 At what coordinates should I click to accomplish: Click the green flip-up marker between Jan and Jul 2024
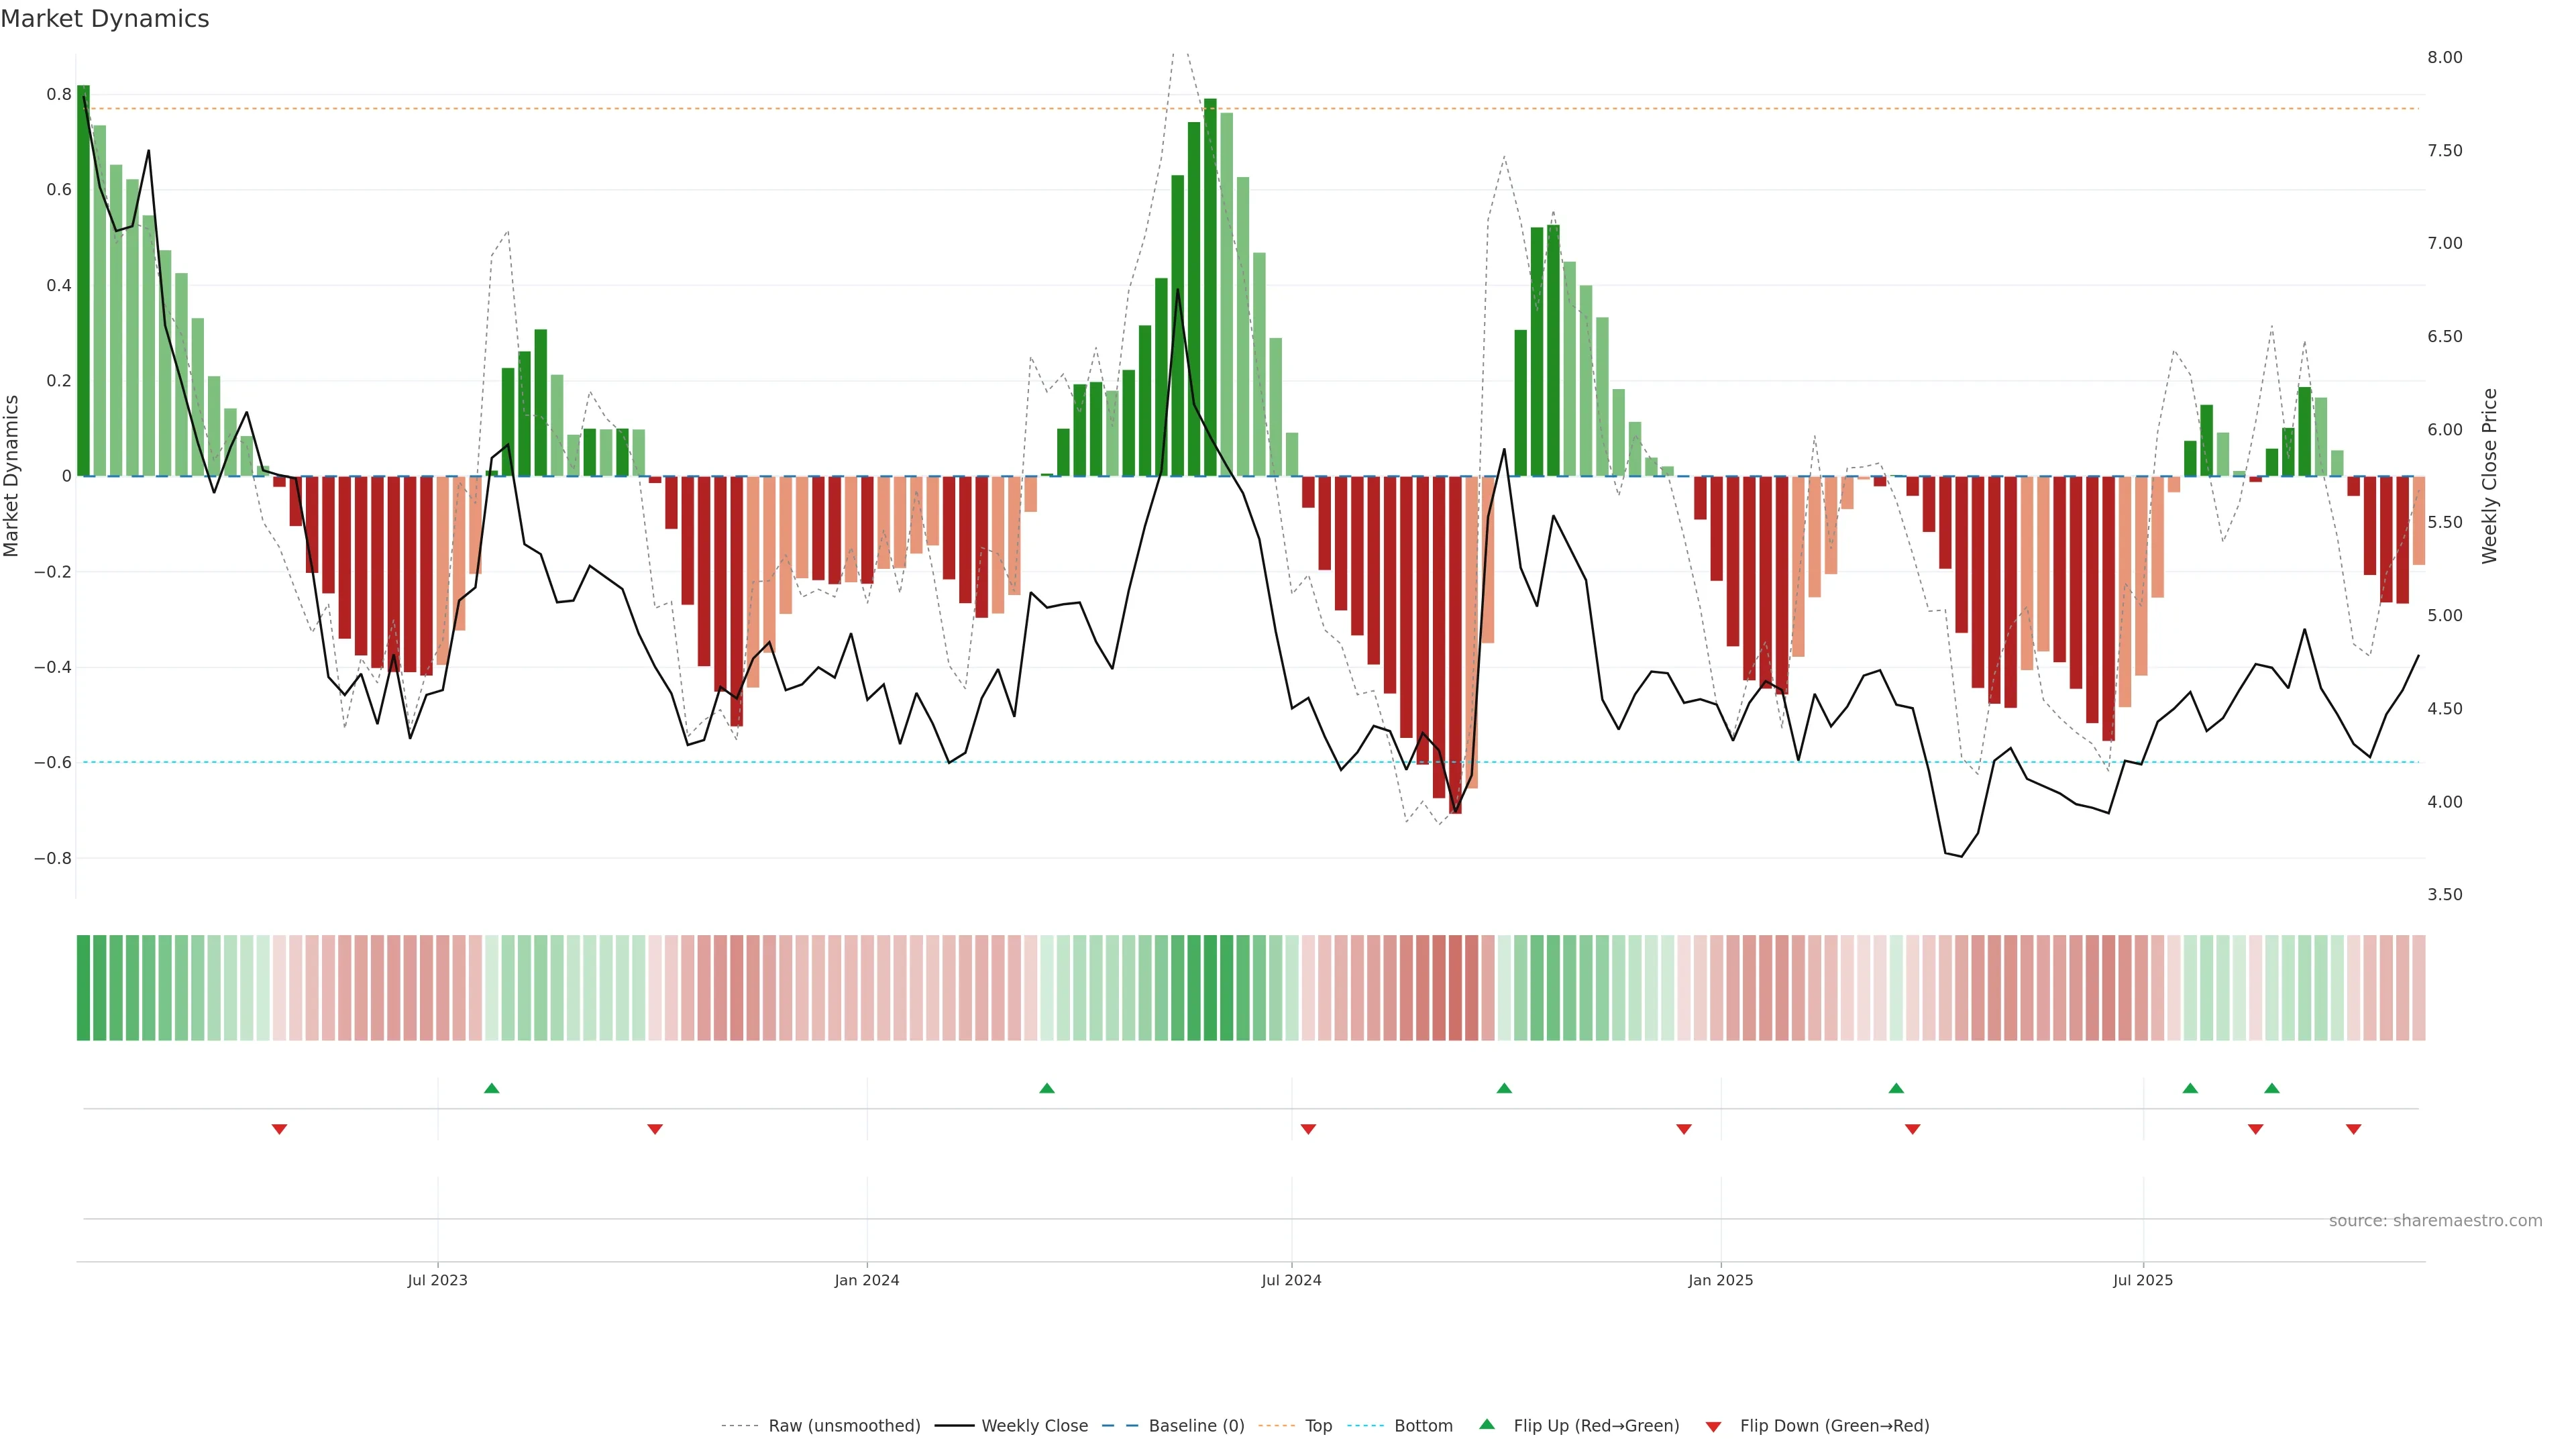click(1046, 1088)
